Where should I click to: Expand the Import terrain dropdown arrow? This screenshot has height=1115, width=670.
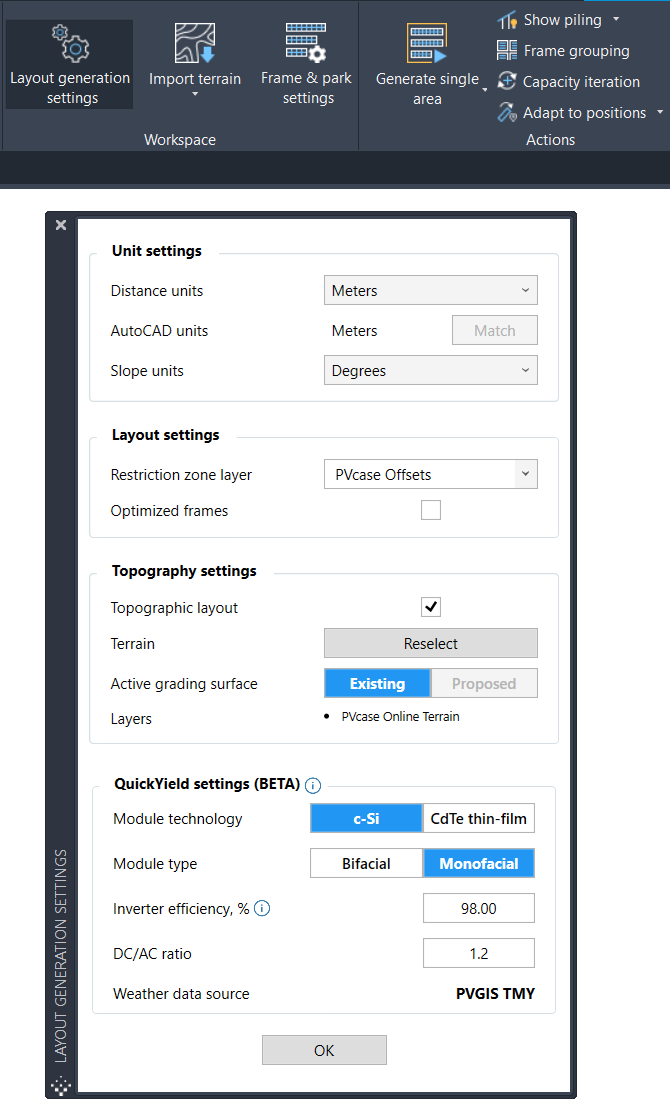[x=195, y=96]
